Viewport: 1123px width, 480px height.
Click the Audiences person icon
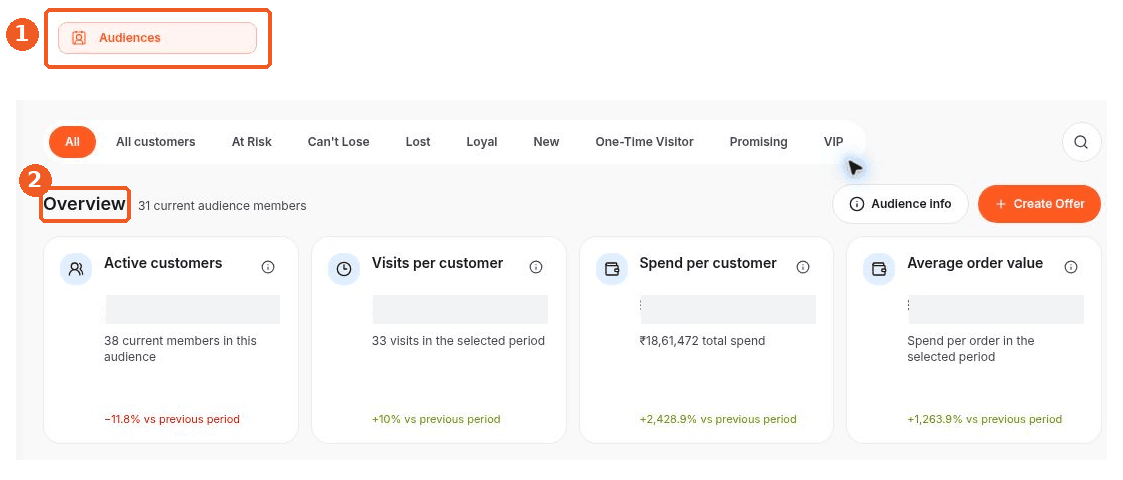click(79, 38)
